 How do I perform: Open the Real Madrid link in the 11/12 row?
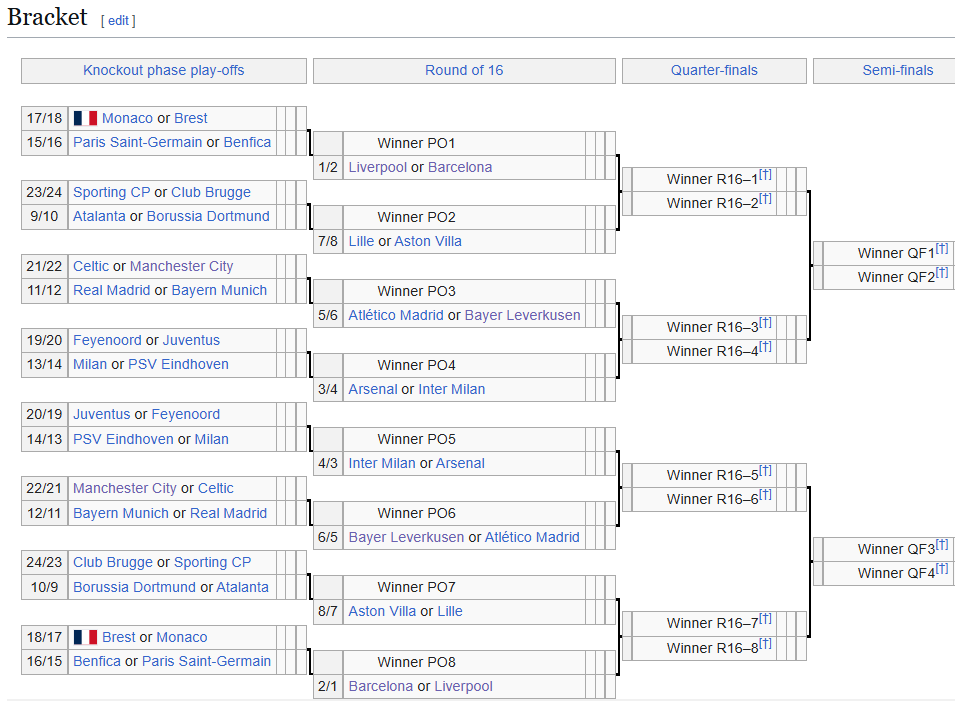(x=112, y=290)
